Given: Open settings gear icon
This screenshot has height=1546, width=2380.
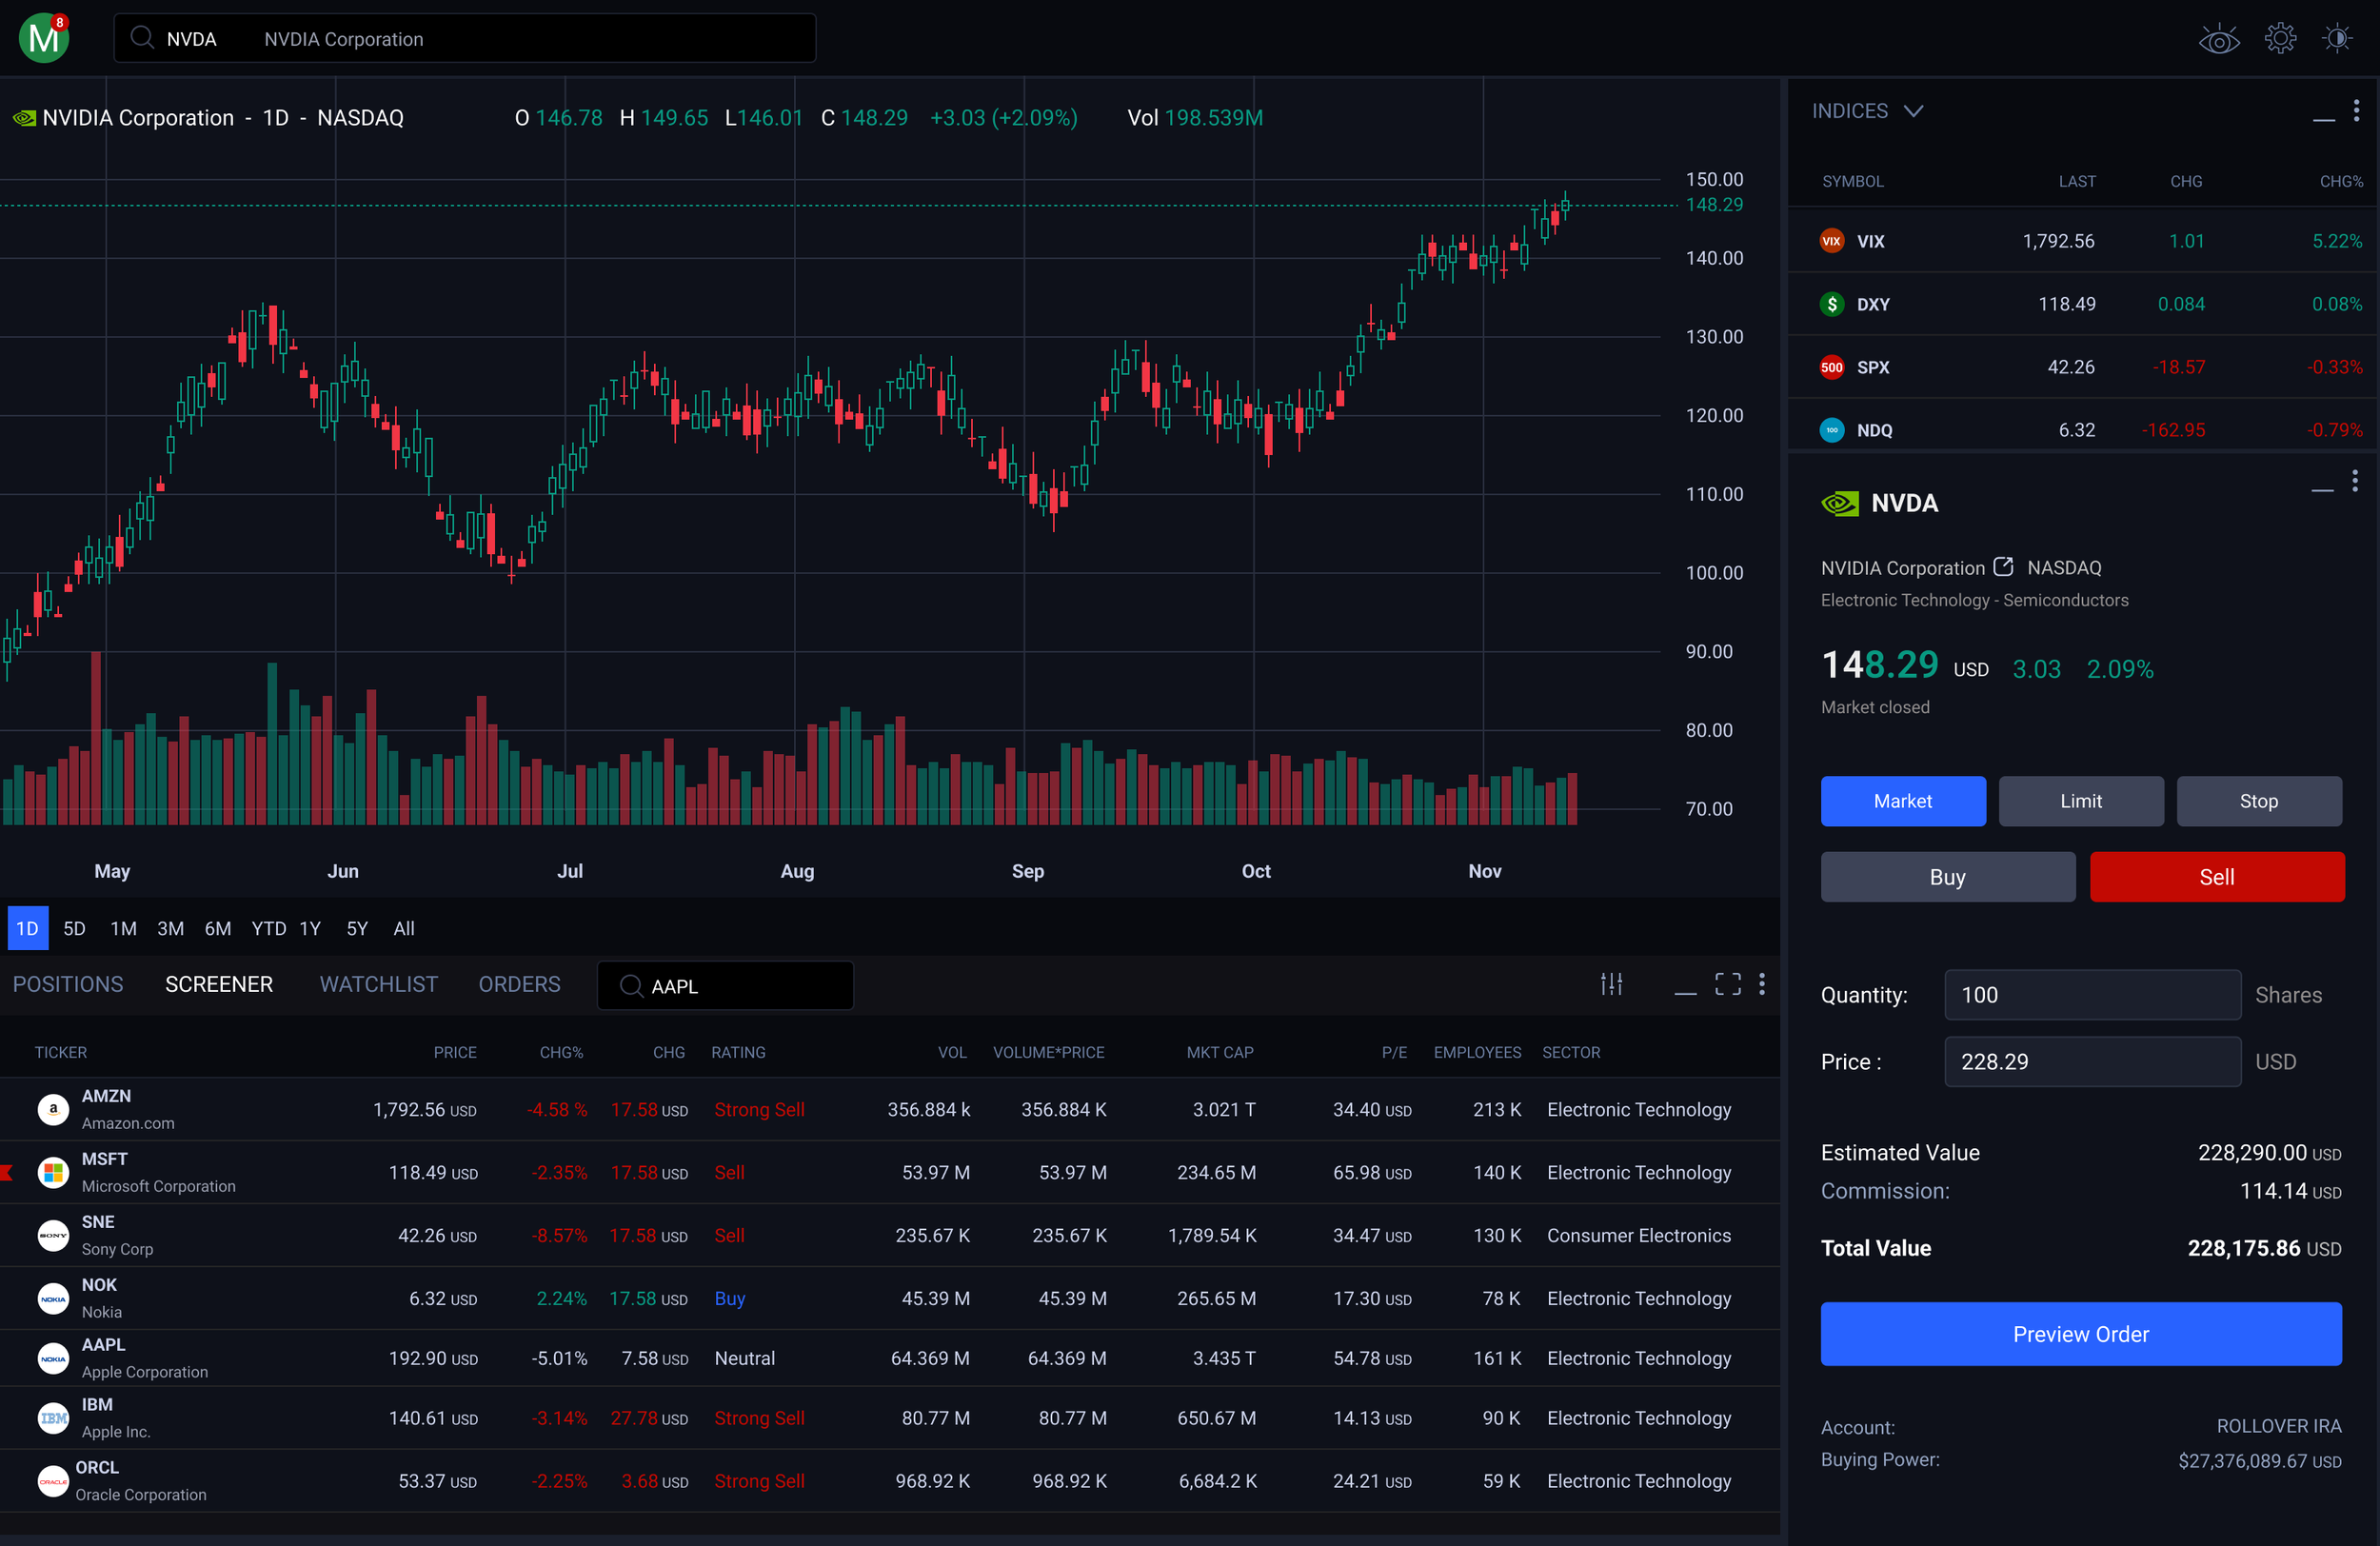Looking at the screenshot, I should point(2280,39).
